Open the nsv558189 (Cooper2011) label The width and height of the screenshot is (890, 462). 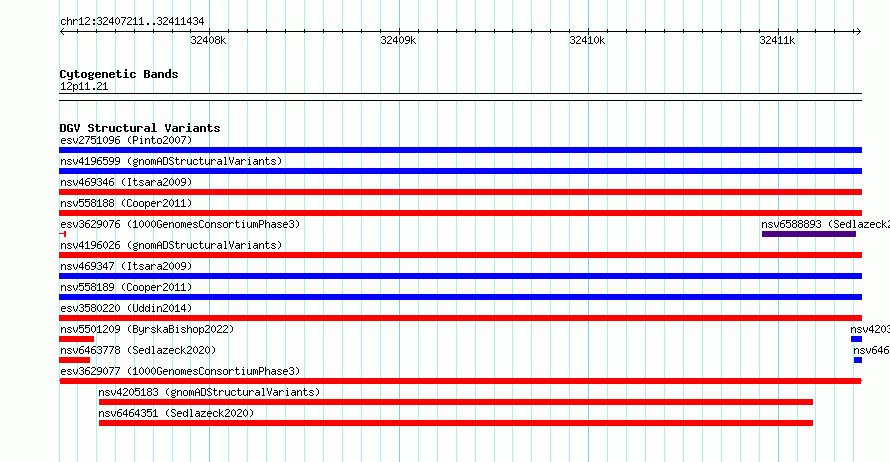[126, 287]
